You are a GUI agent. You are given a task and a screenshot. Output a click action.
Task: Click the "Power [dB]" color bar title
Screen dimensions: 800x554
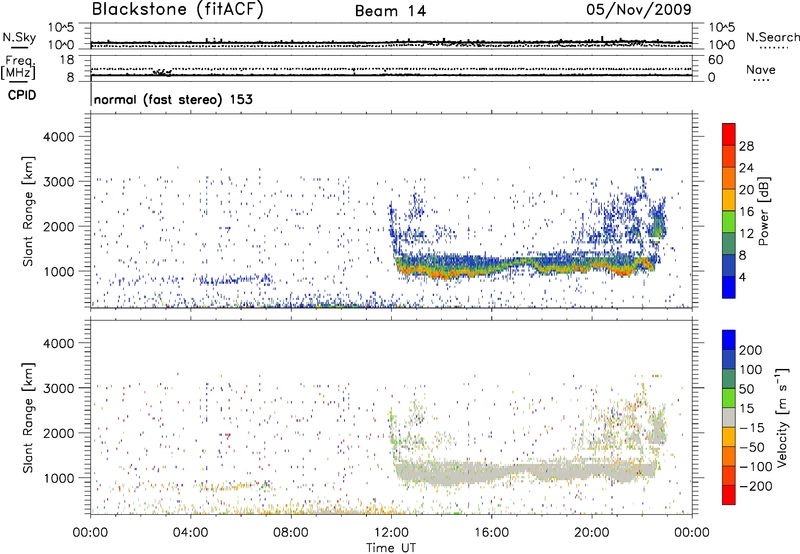point(763,211)
